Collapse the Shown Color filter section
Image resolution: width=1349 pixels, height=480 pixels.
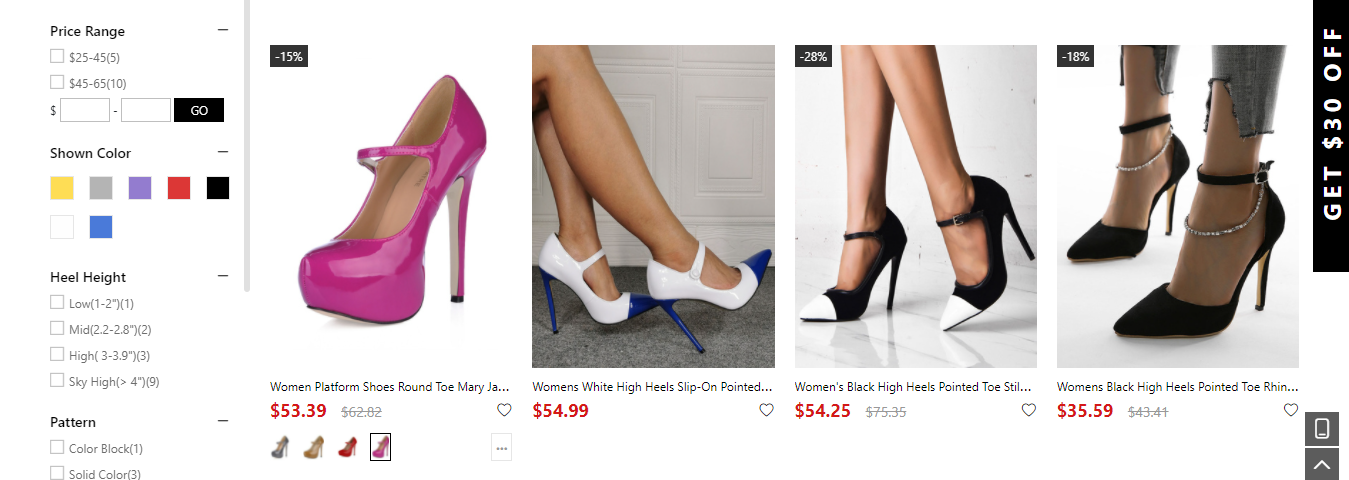pos(223,152)
